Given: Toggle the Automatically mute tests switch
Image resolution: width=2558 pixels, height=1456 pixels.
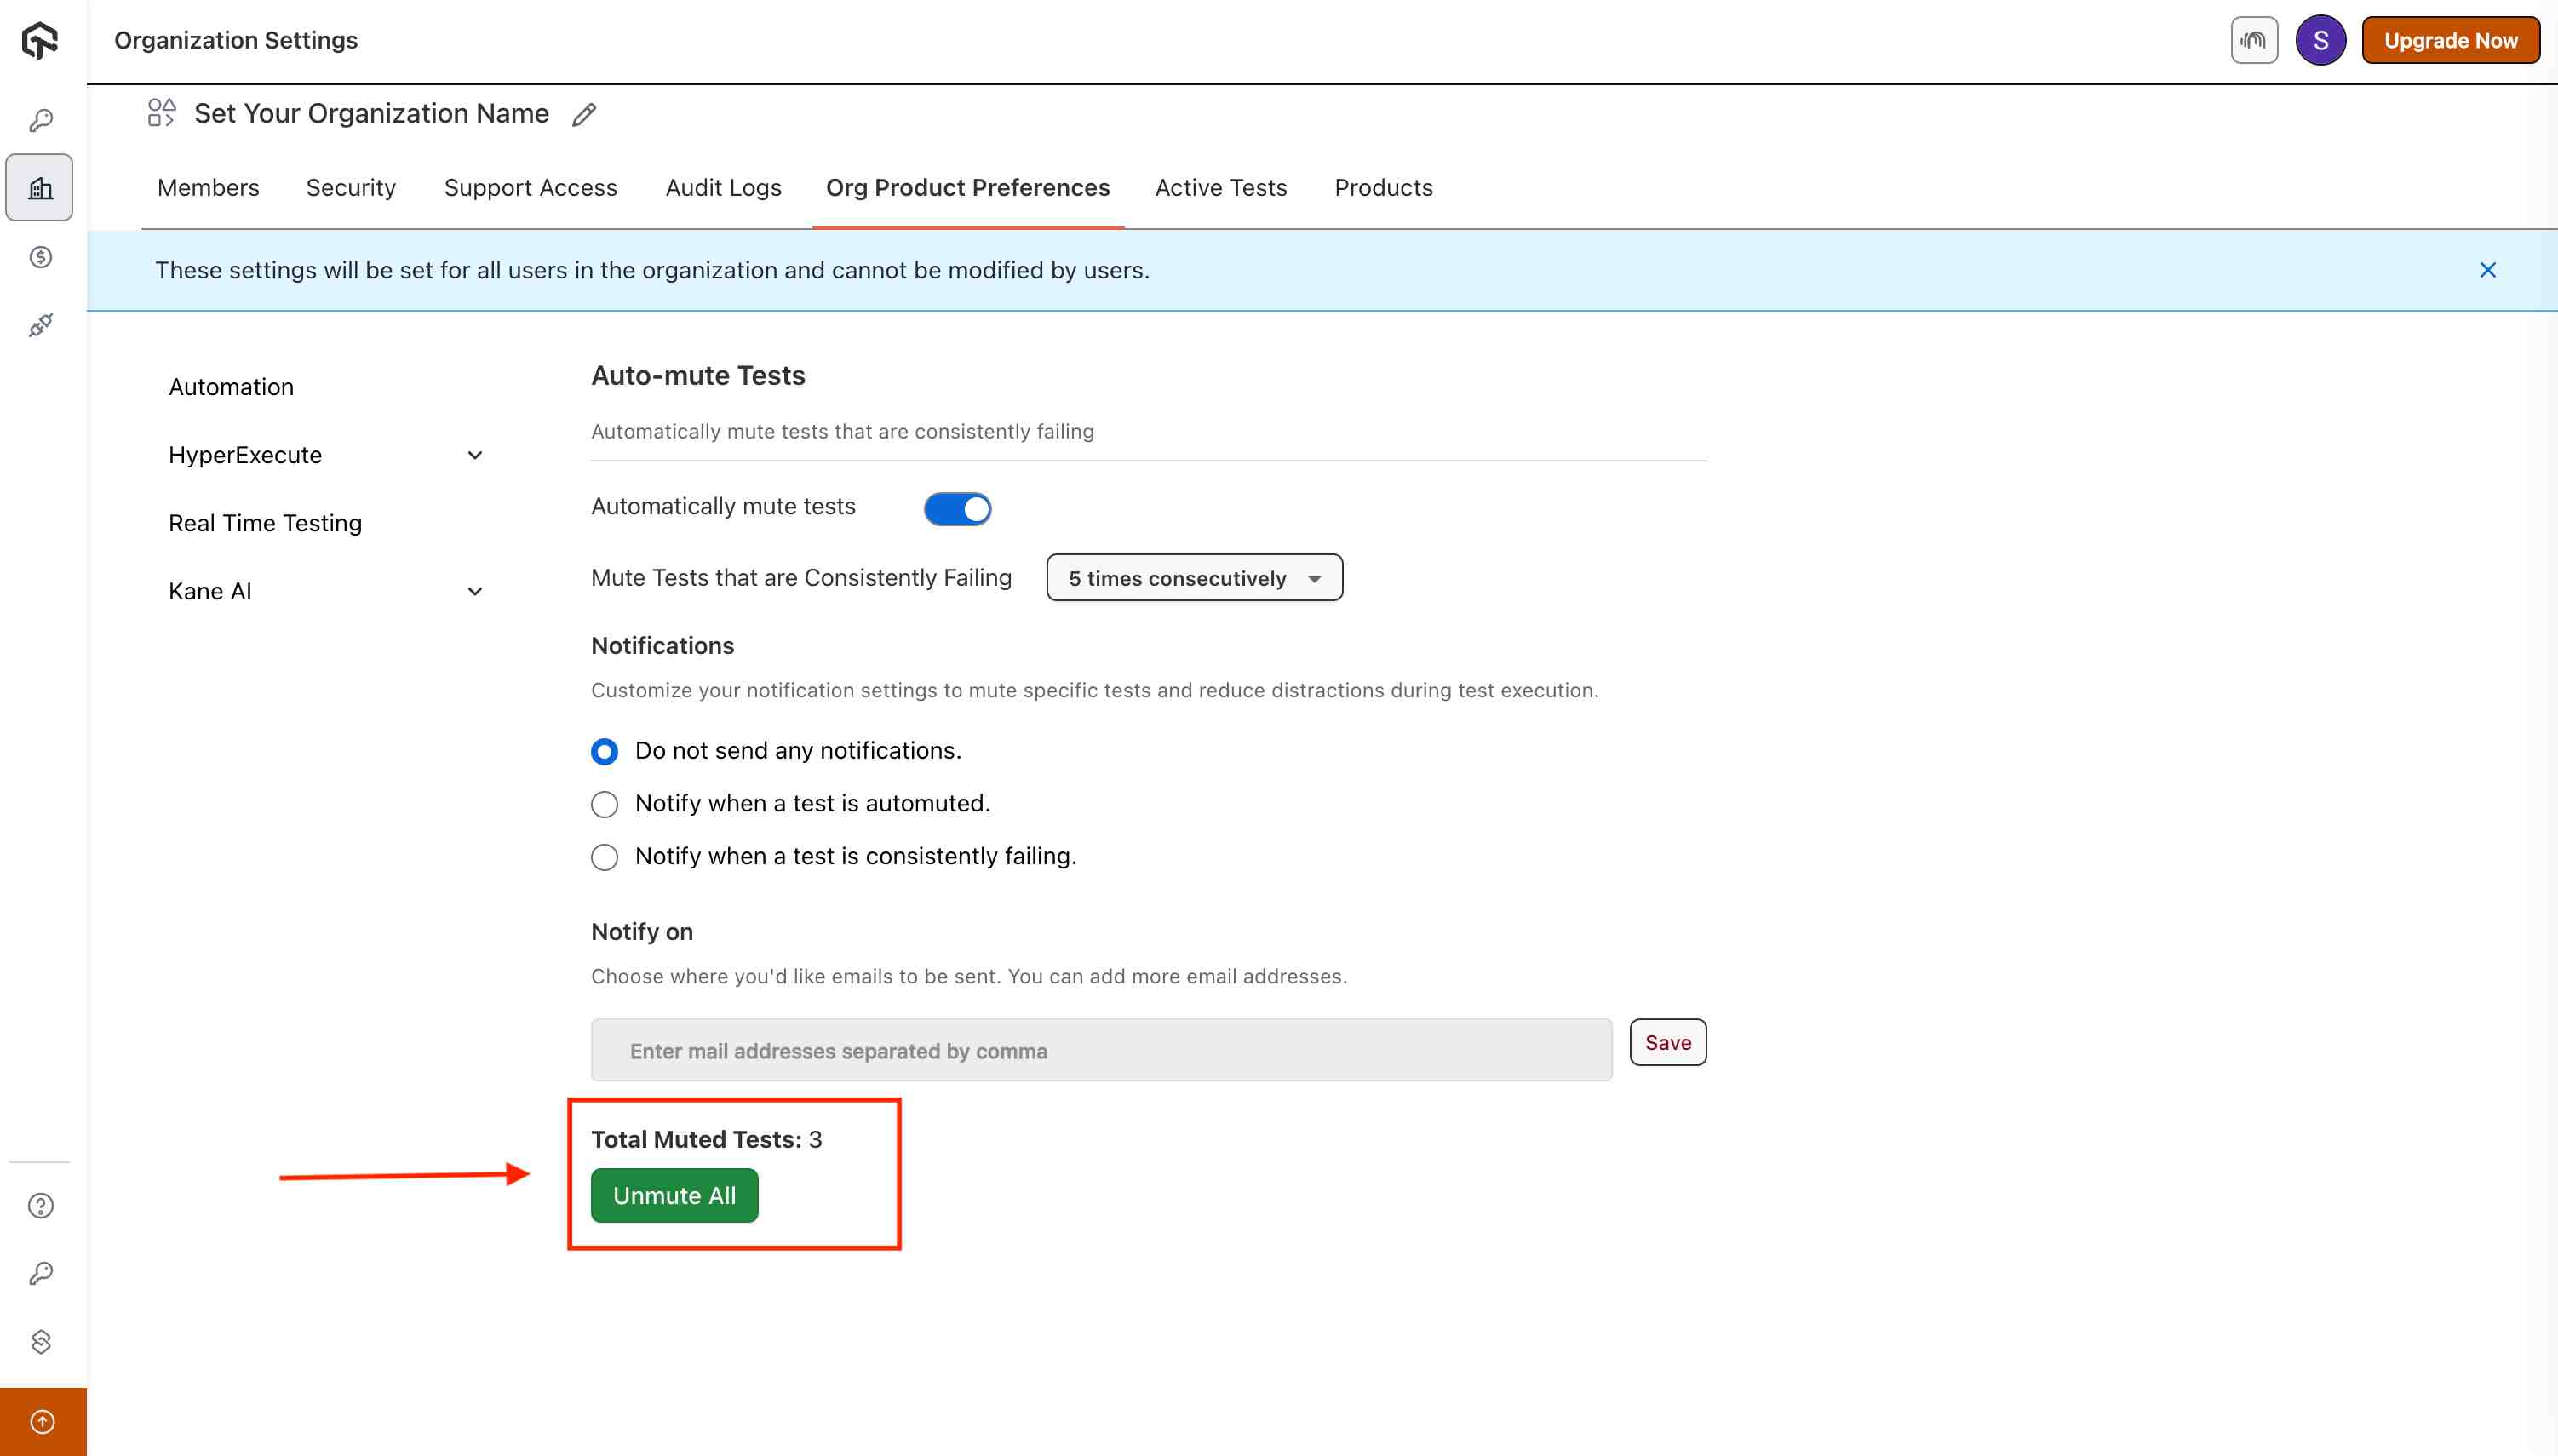Looking at the screenshot, I should point(957,509).
